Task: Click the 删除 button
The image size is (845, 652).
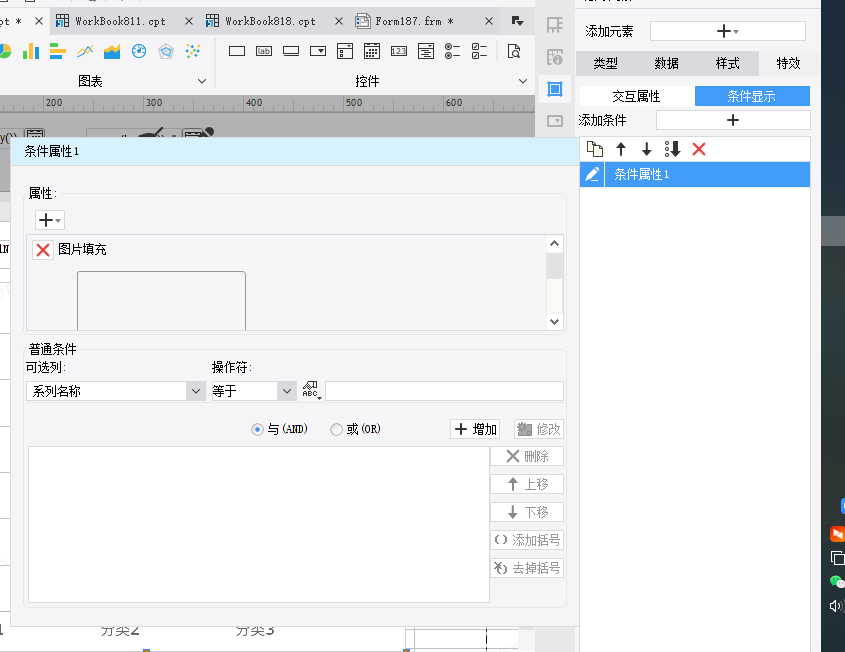Action: pos(527,456)
